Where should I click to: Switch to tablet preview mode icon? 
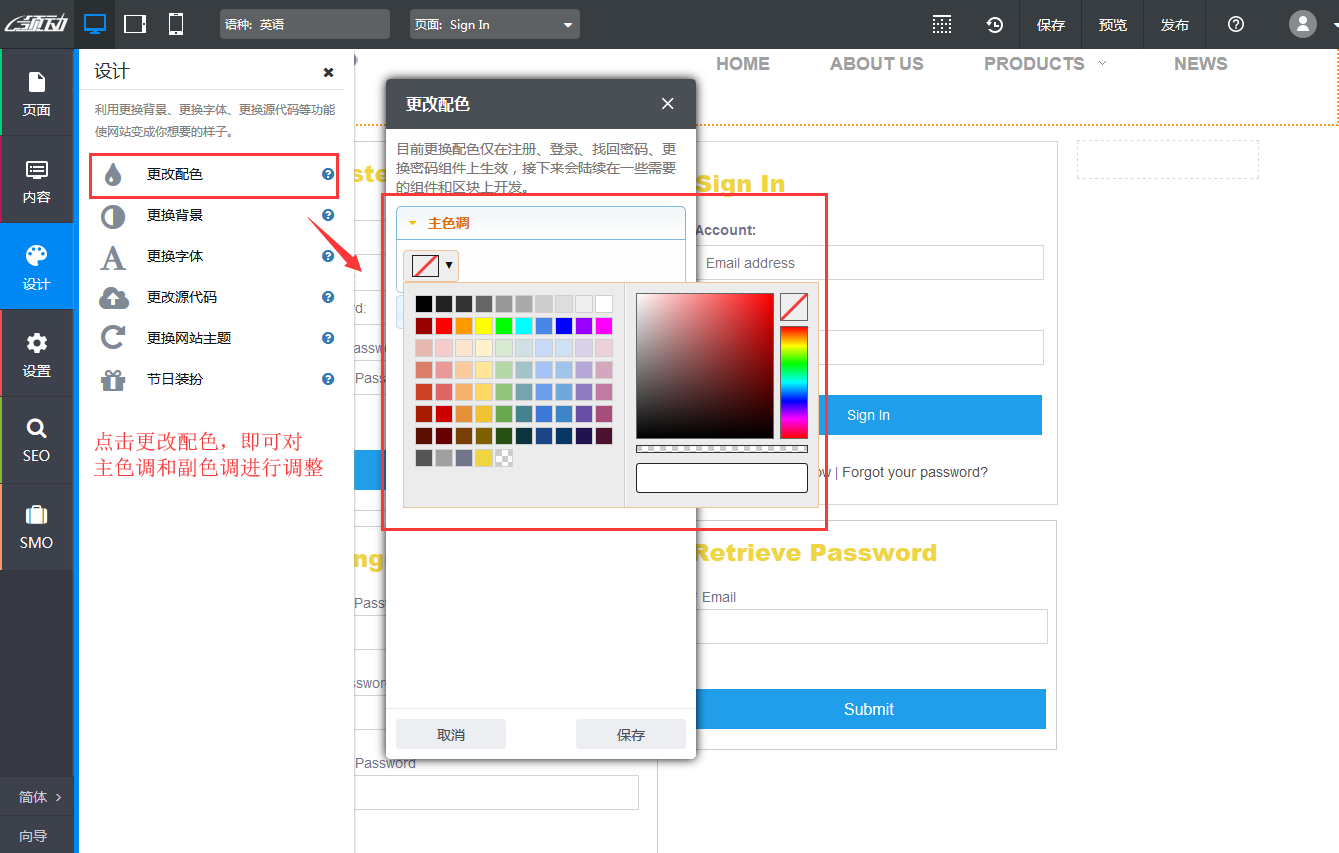tap(135, 24)
